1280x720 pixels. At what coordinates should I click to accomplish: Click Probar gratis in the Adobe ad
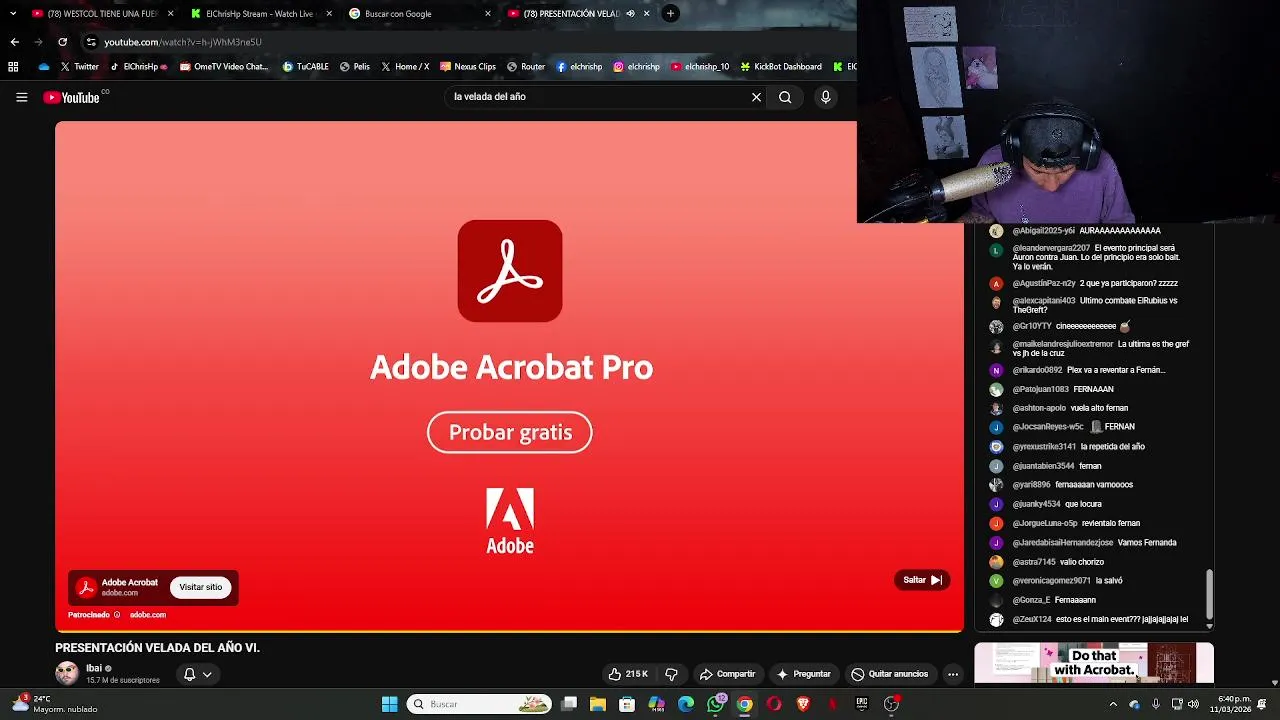point(510,432)
